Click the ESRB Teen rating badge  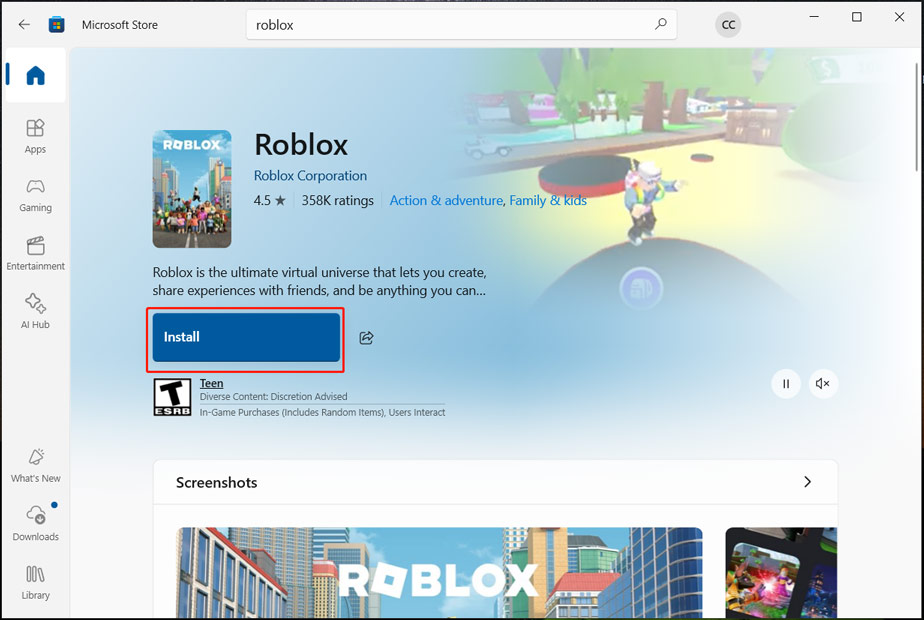coord(172,397)
